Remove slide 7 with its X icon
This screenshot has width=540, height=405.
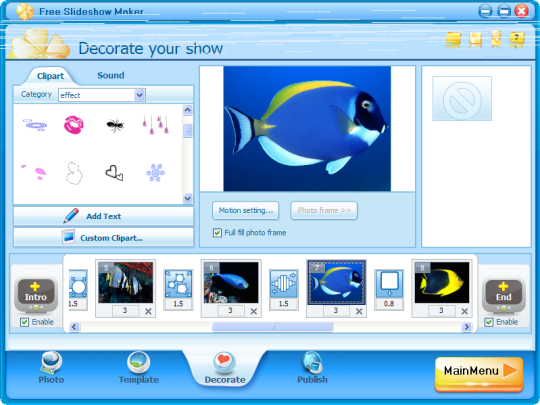pos(359,311)
